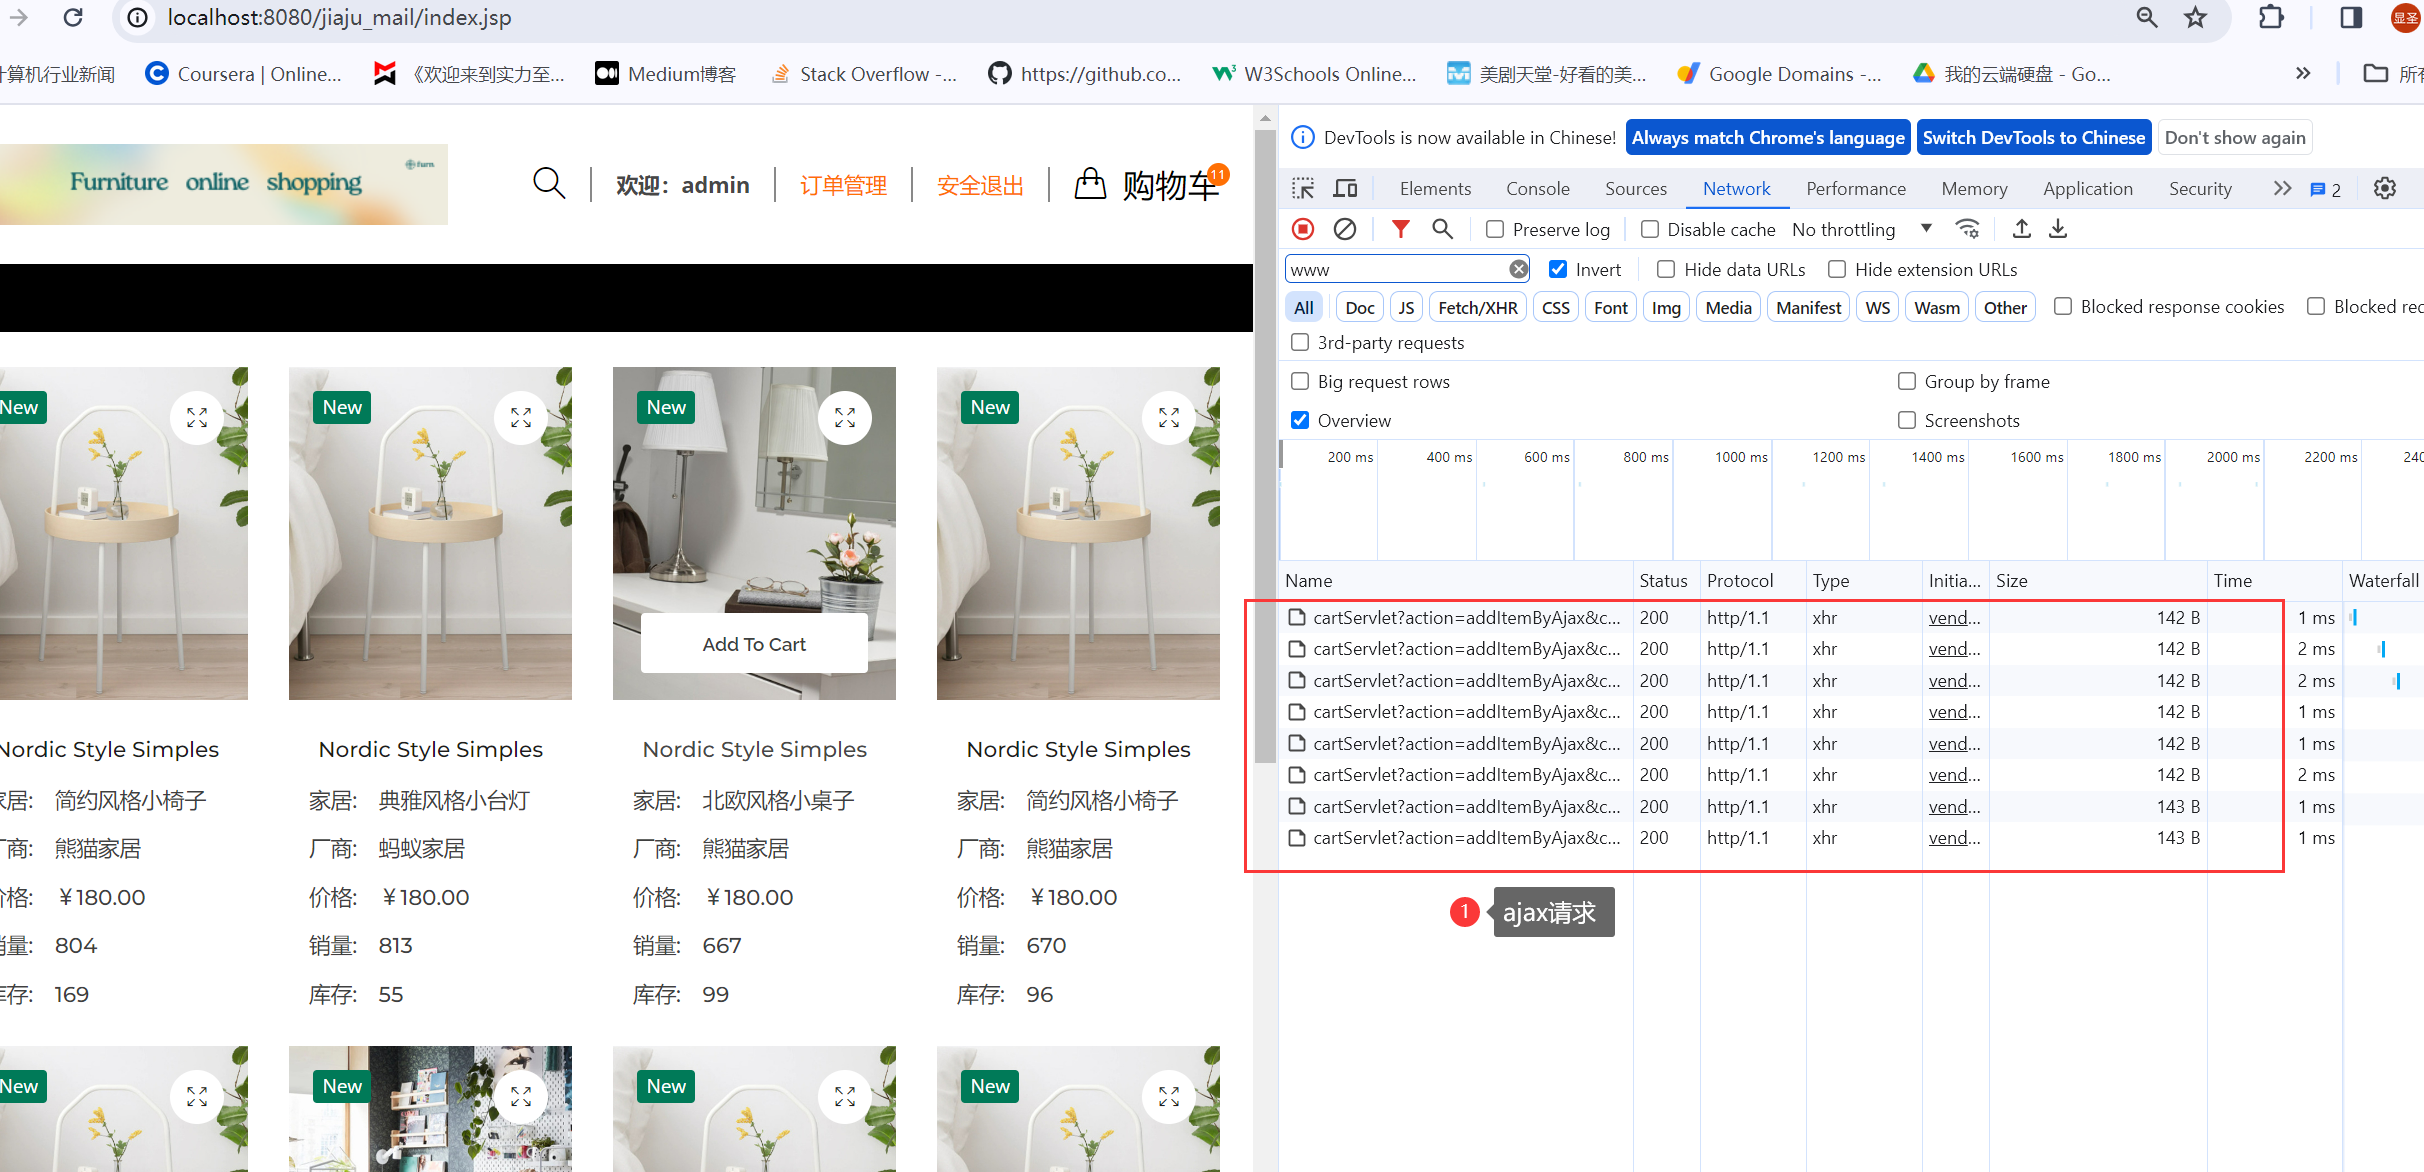The image size is (2424, 1172).
Task: Open the Performance tab
Action: (1856, 188)
